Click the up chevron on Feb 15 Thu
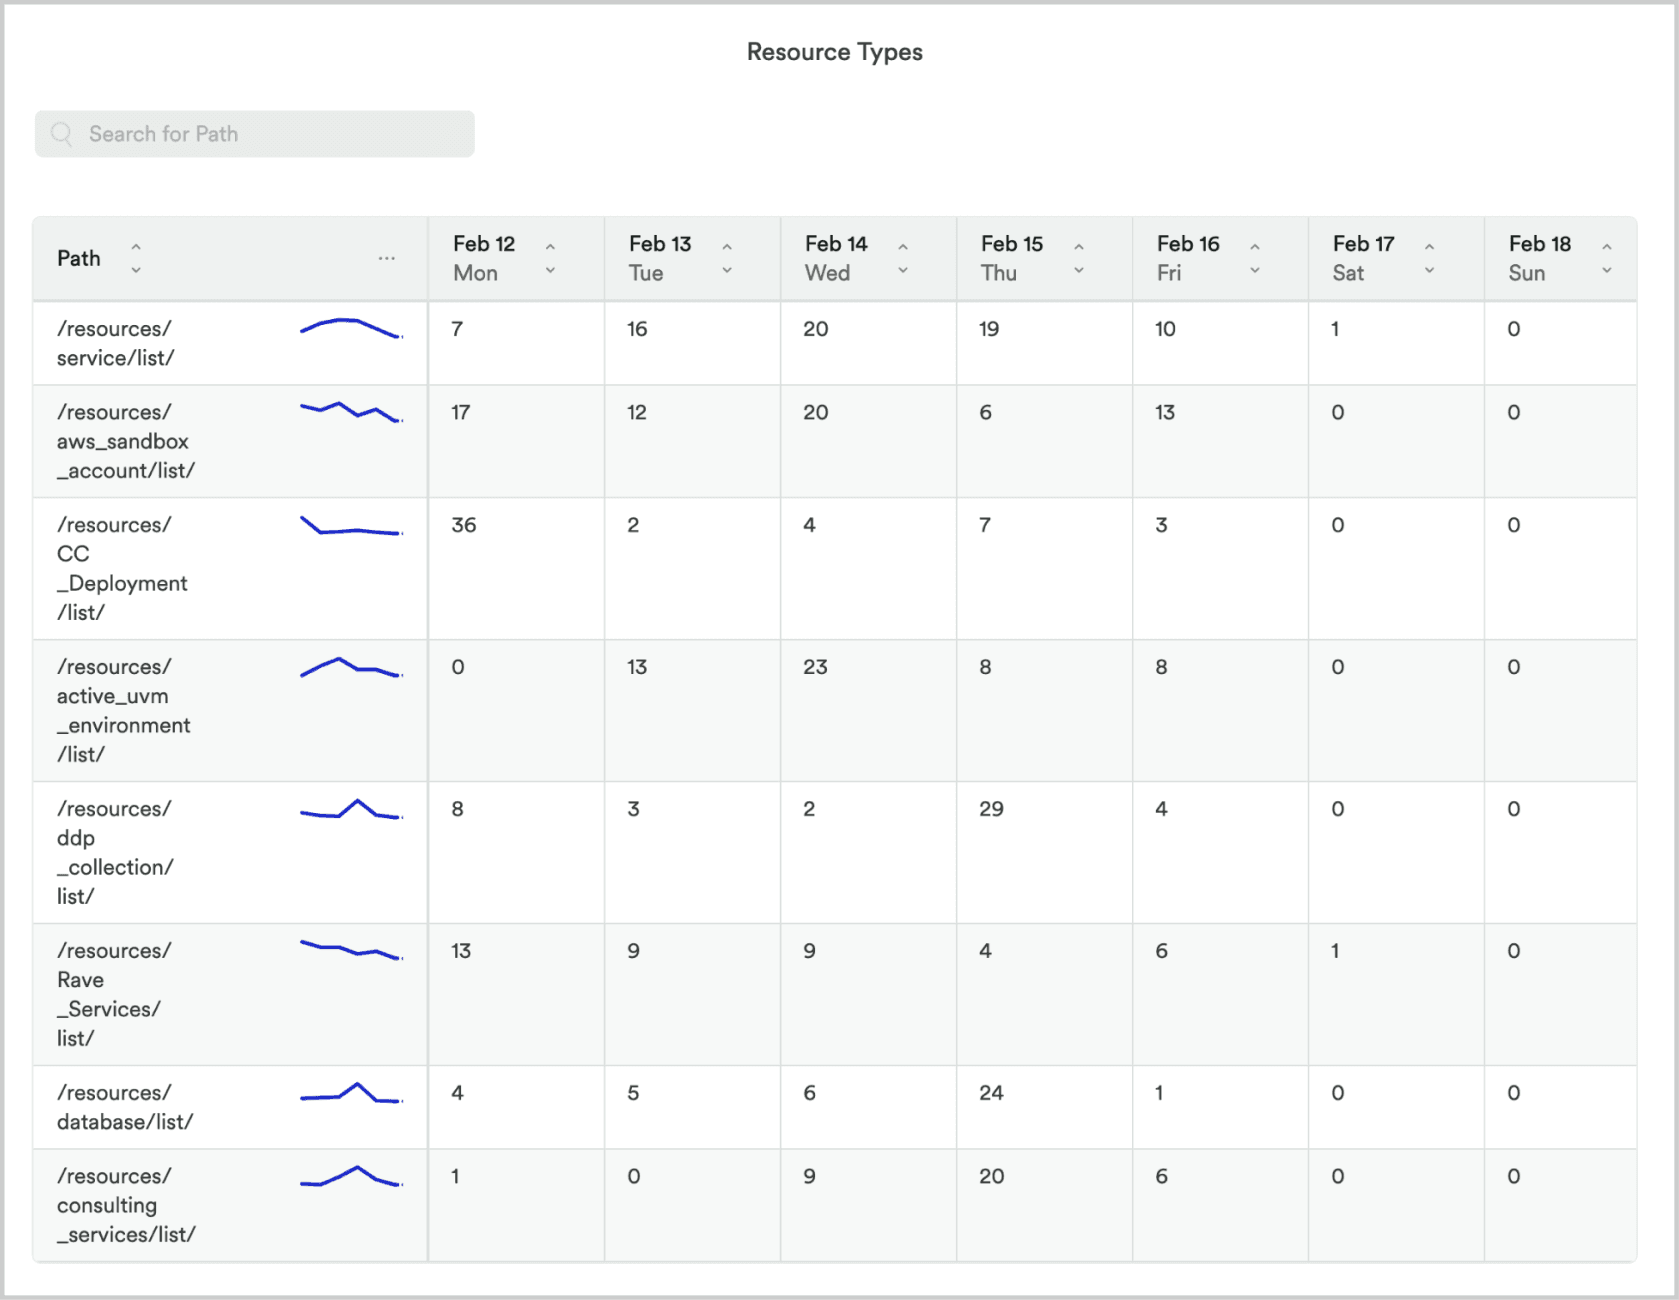The image size is (1679, 1300). click(1079, 245)
